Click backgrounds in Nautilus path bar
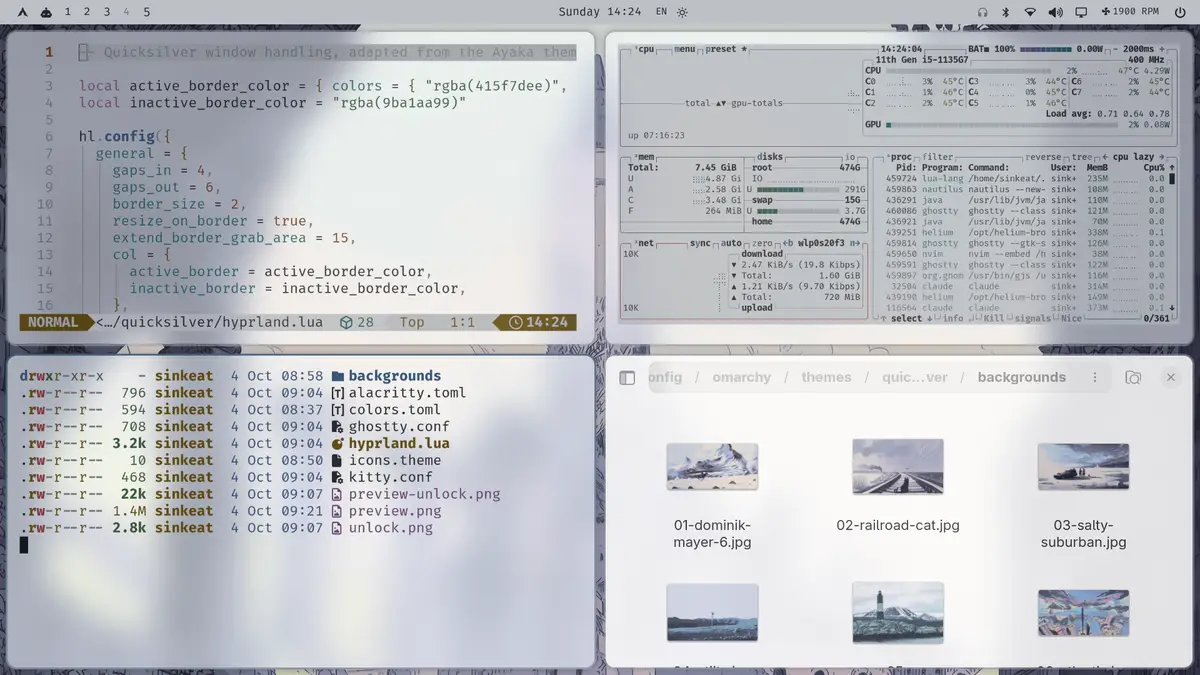Screen dimensions: 1200x675 pyautogui.click(x=1021, y=378)
